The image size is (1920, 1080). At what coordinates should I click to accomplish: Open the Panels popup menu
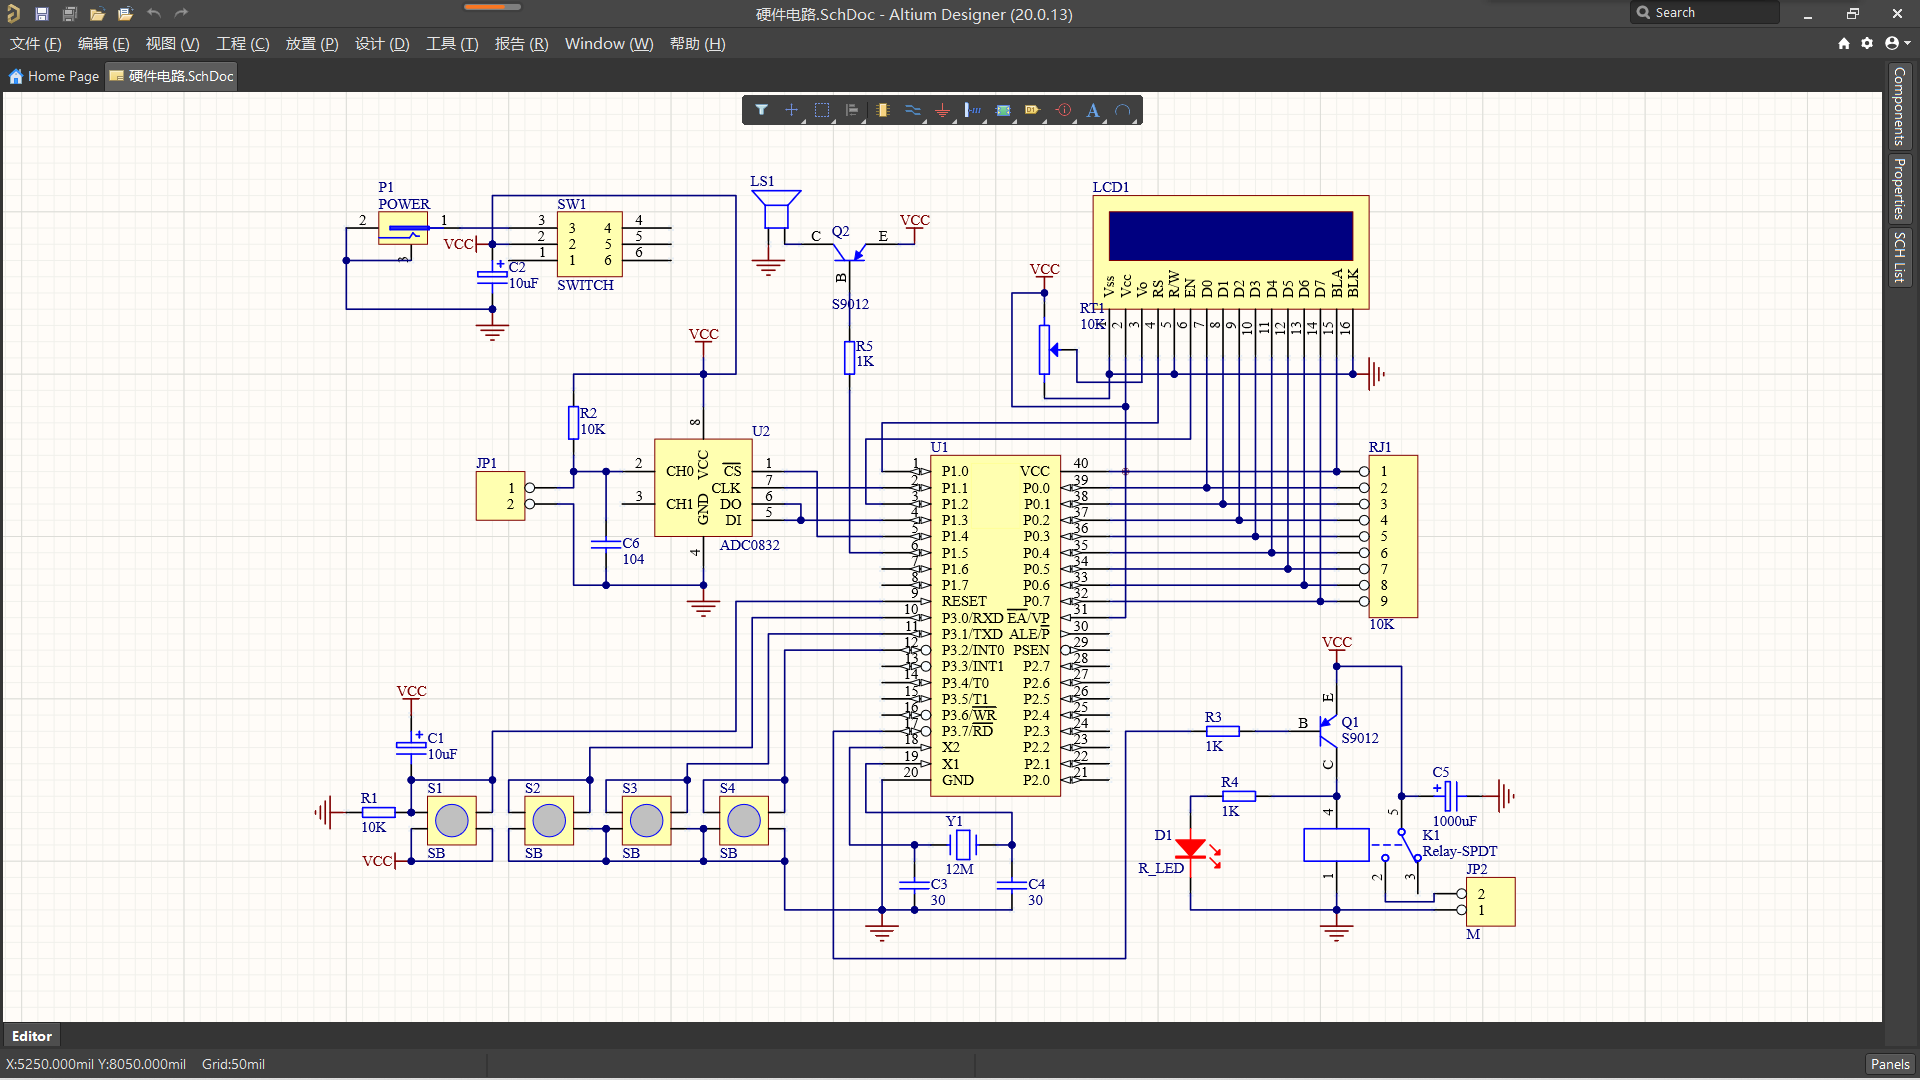pyautogui.click(x=1889, y=1064)
